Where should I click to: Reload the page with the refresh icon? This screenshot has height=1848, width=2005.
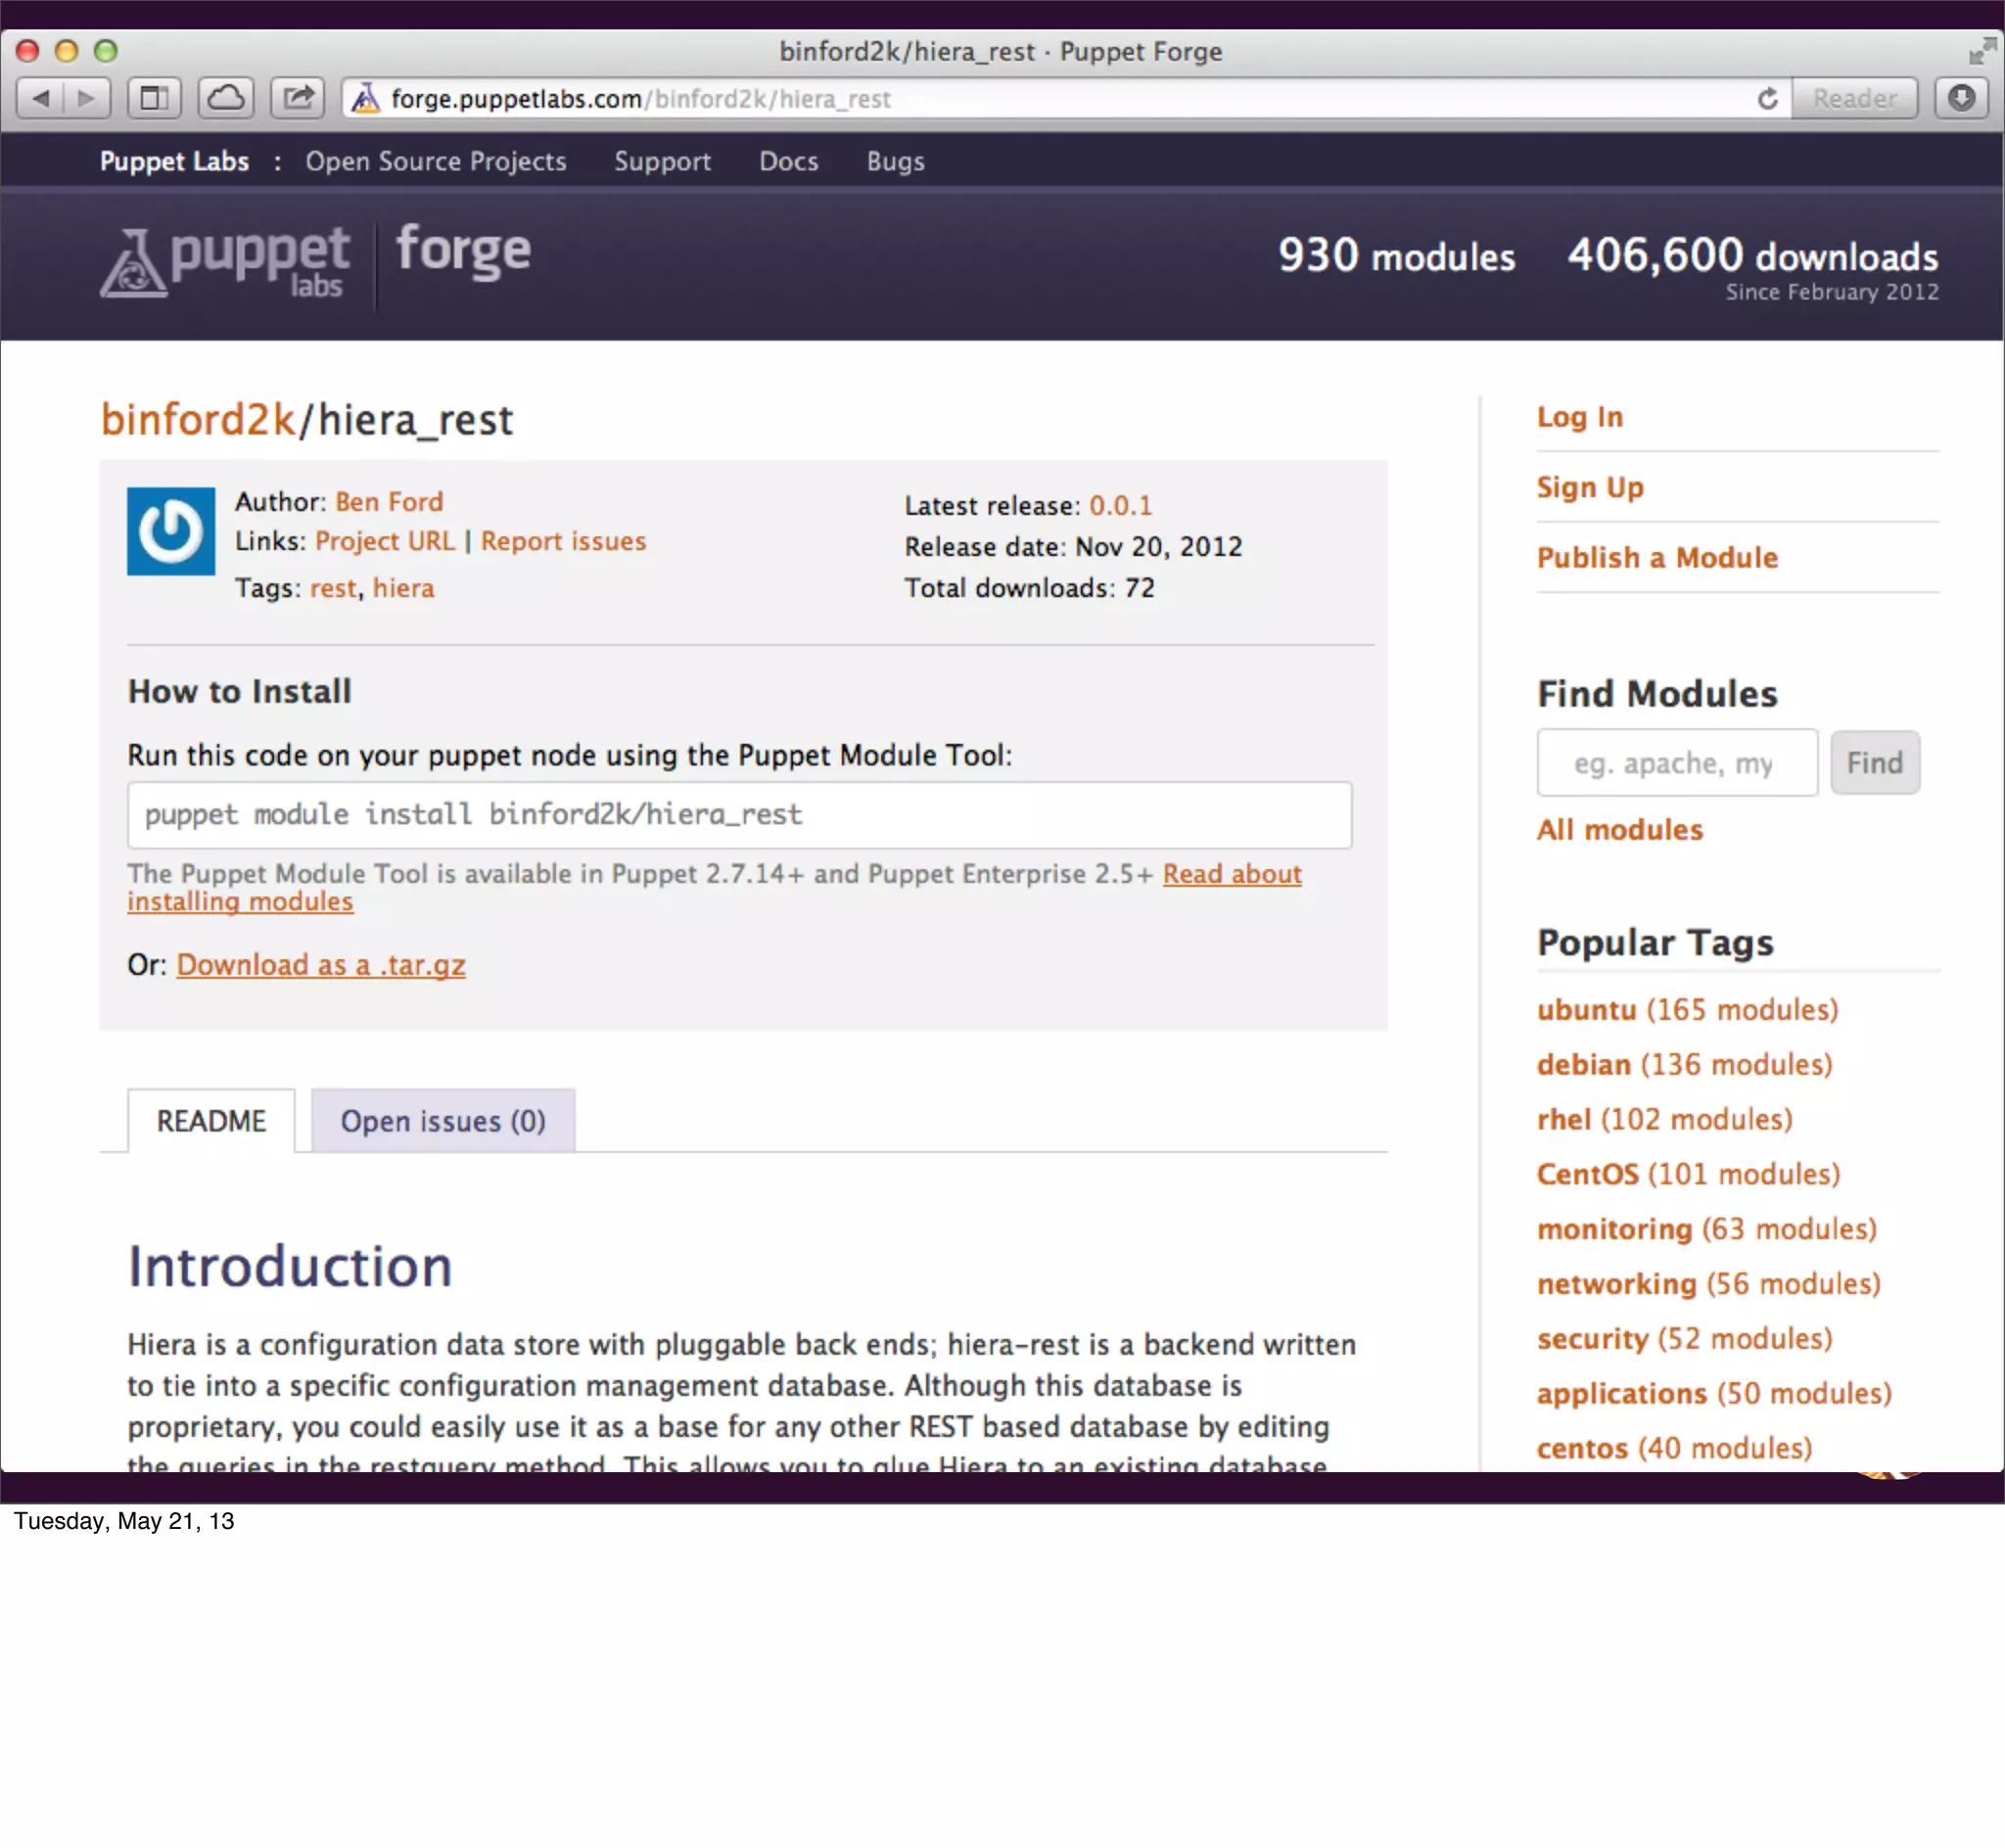pos(1767,98)
